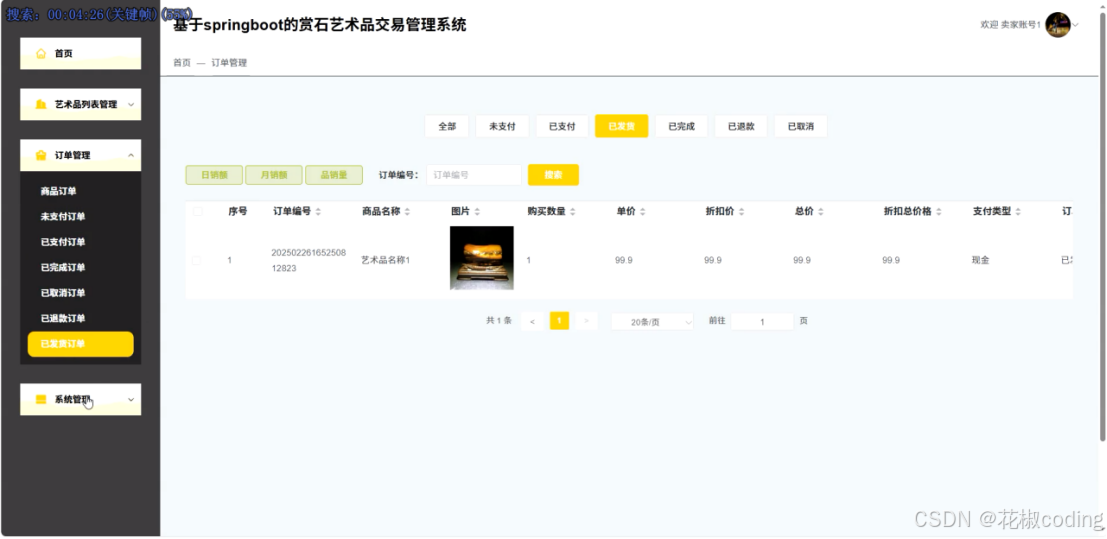
Task: Open the user account dropdown arrow
Action: point(1075,25)
